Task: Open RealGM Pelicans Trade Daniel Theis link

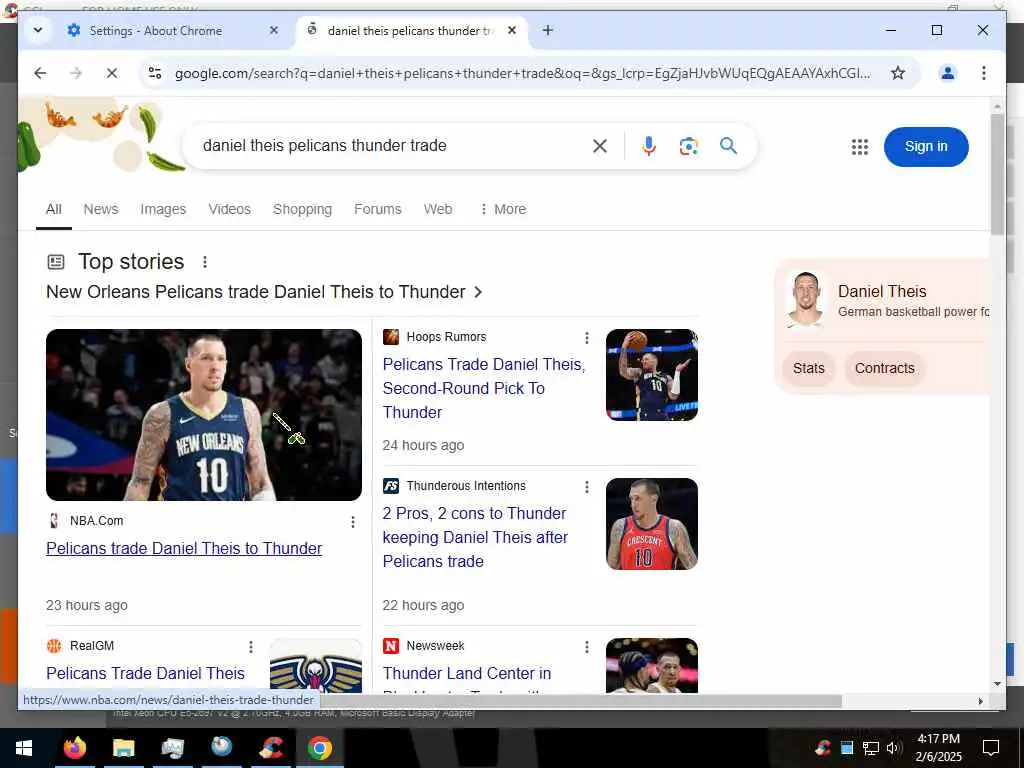Action: (x=145, y=673)
